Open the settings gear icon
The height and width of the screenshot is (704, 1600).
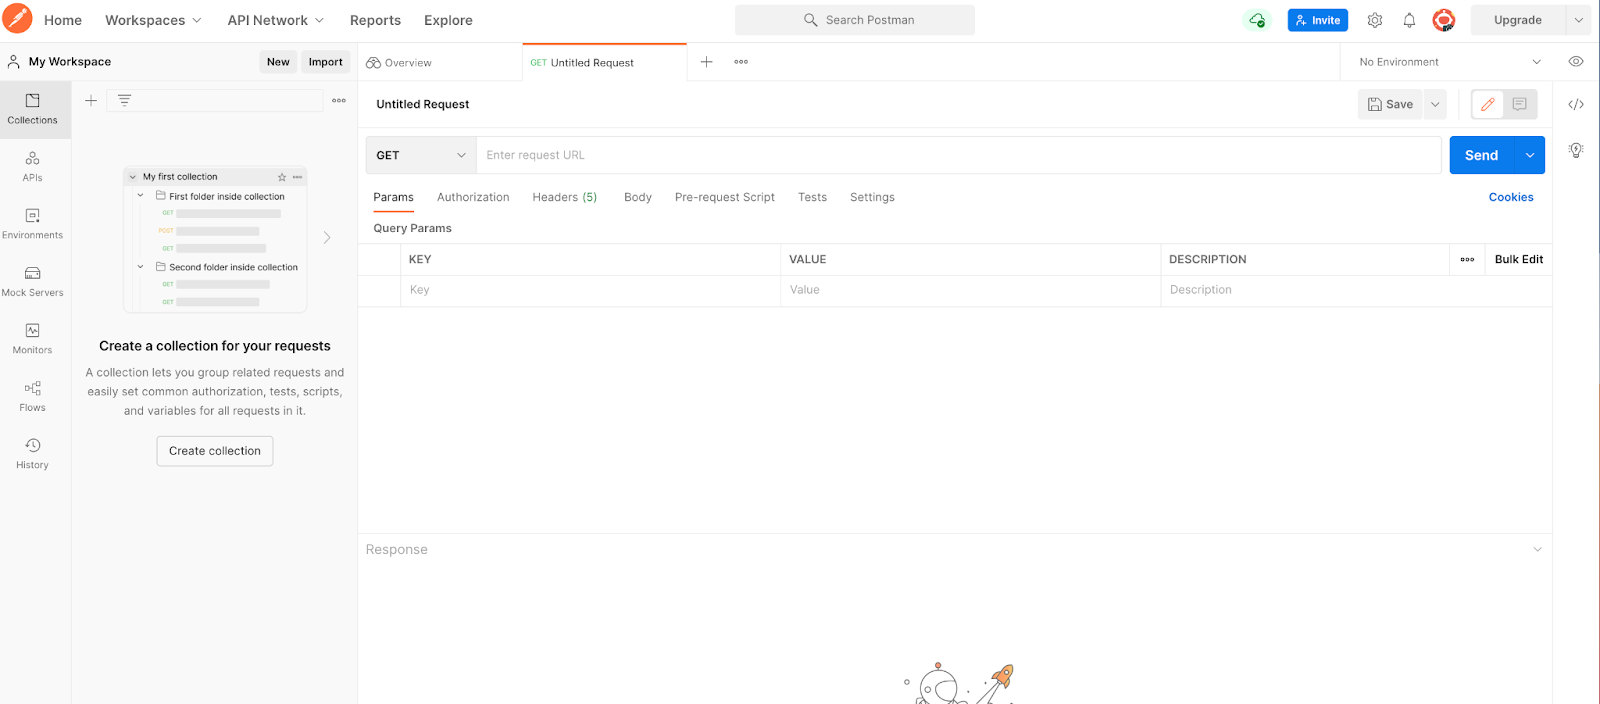[1375, 20]
